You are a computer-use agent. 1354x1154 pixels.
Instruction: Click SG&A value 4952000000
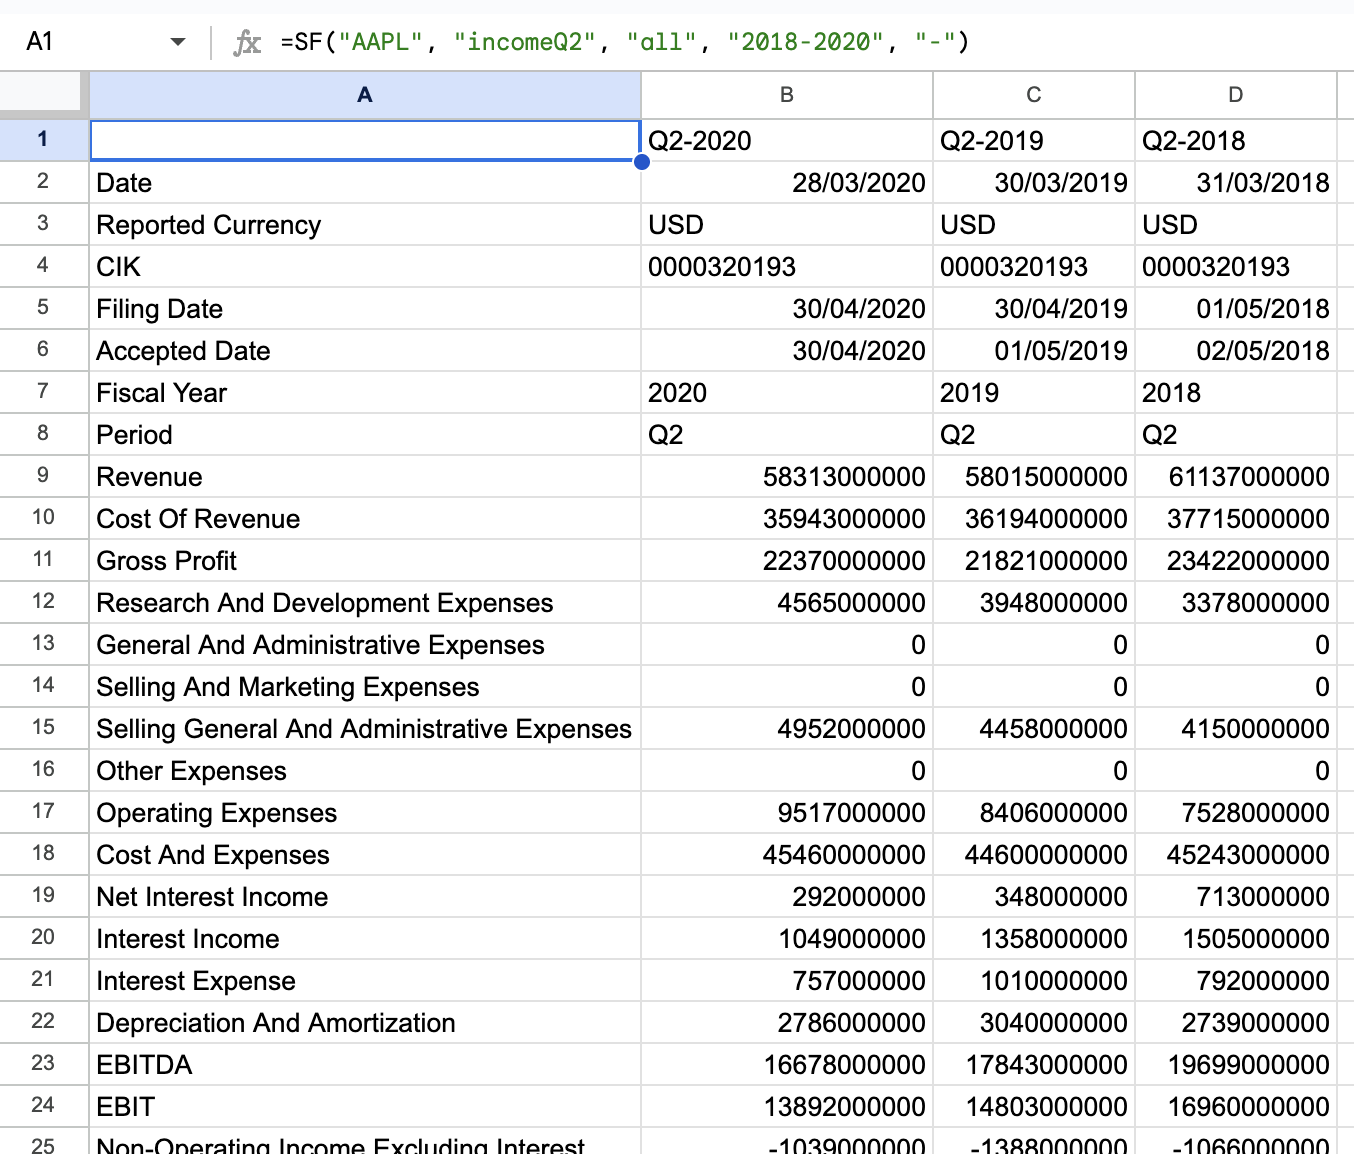point(787,728)
